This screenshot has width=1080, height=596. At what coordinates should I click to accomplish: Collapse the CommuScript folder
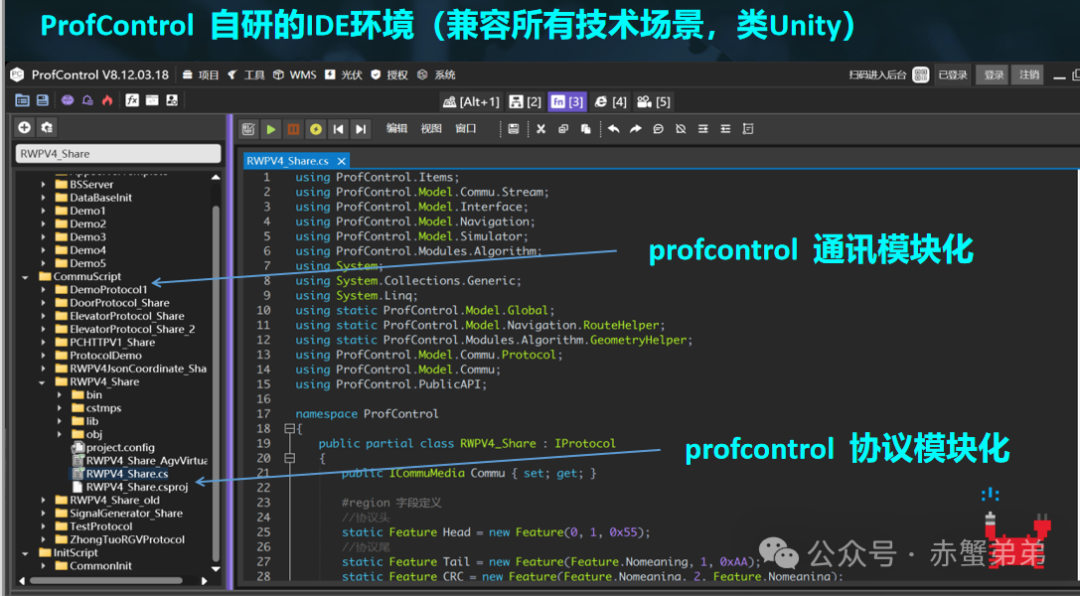coord(25,277)
